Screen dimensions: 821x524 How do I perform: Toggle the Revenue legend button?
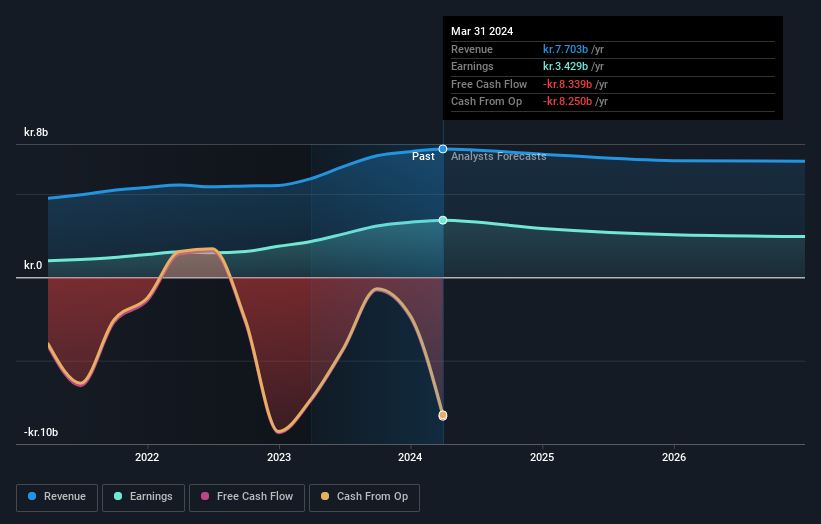pos(57,497)
